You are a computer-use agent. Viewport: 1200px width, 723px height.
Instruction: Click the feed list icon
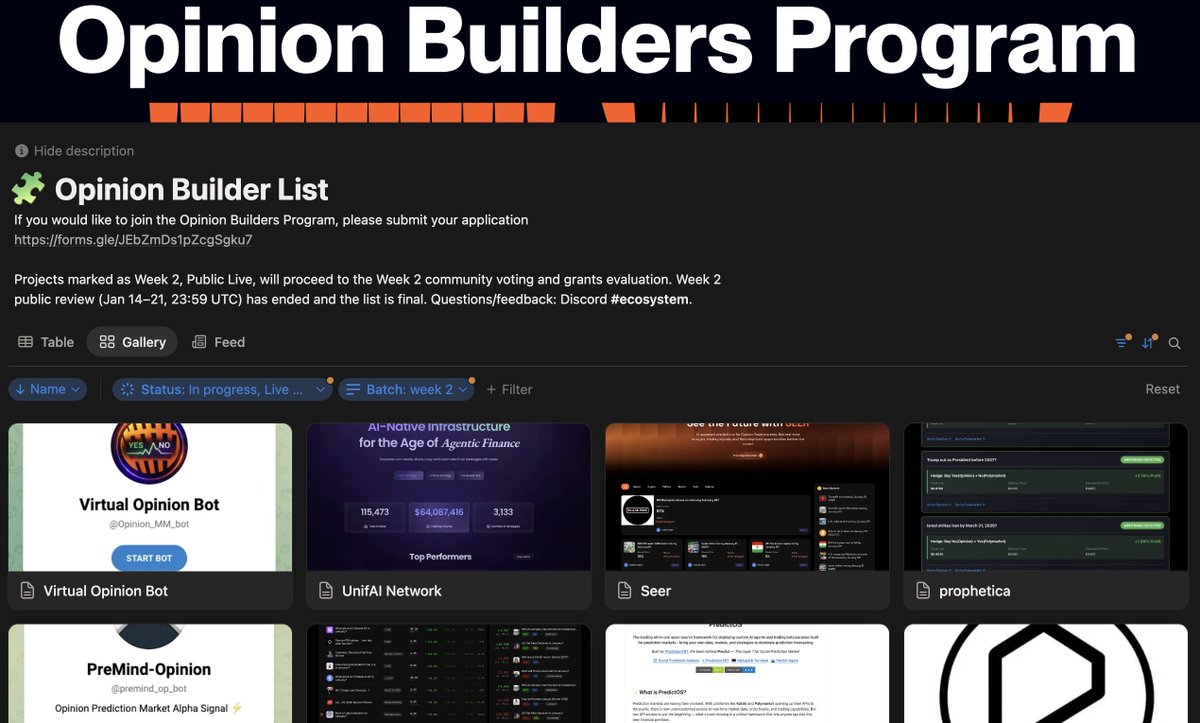[x=199, y=342]
